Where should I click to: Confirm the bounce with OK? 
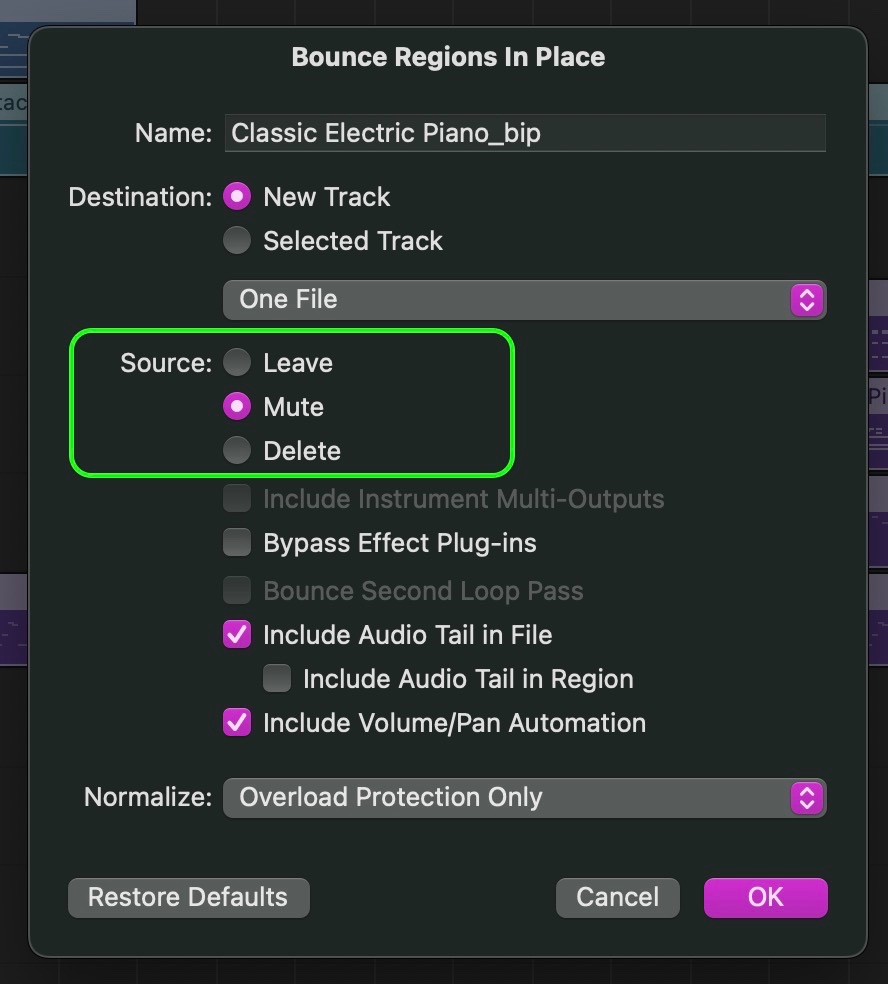point(765,897)
